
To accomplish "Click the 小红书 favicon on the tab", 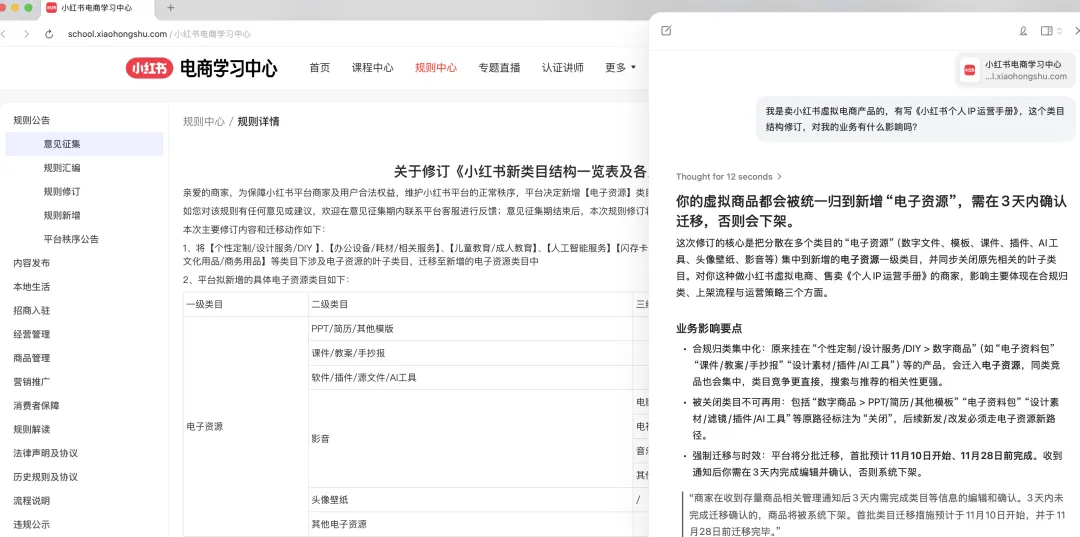I will click(51, 8).
